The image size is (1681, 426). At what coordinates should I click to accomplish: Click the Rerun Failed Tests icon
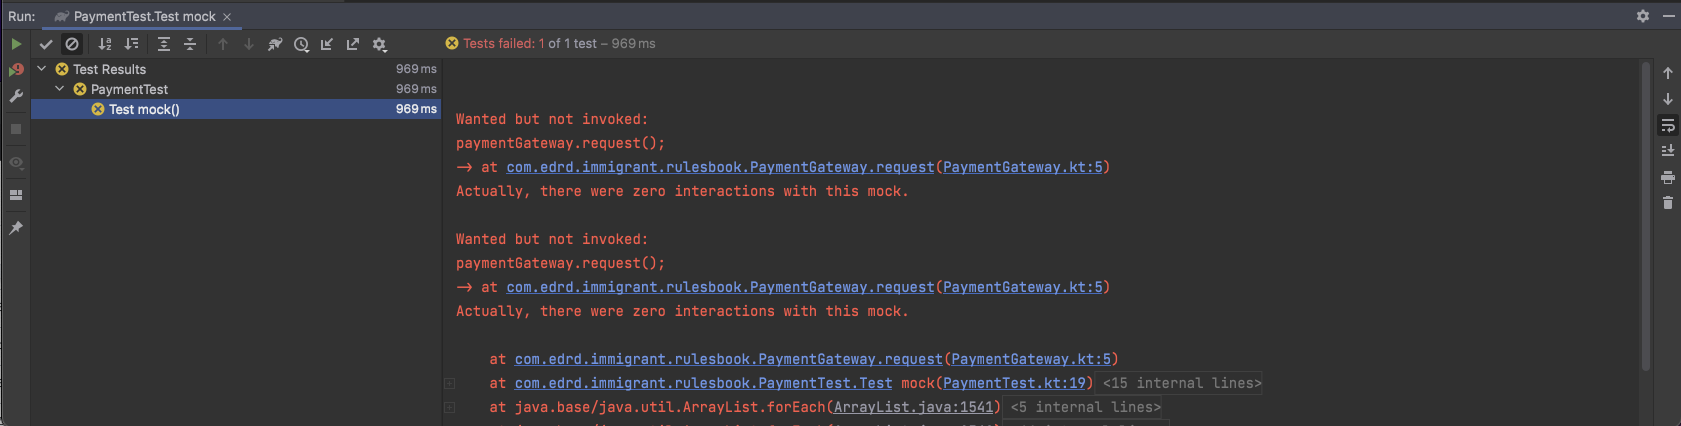pyautogui.click(x=16, y=70)
